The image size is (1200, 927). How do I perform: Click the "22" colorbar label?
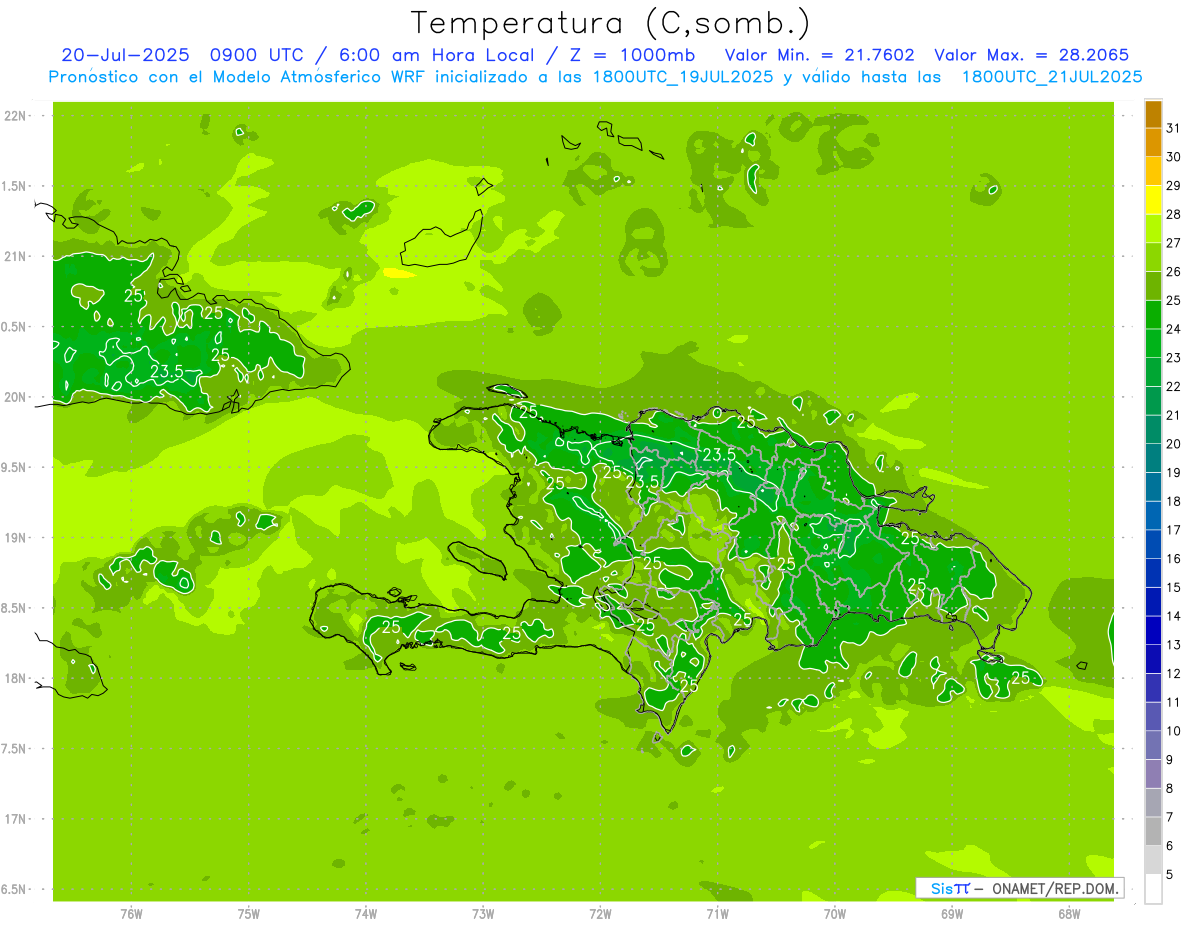point(1173,386)
